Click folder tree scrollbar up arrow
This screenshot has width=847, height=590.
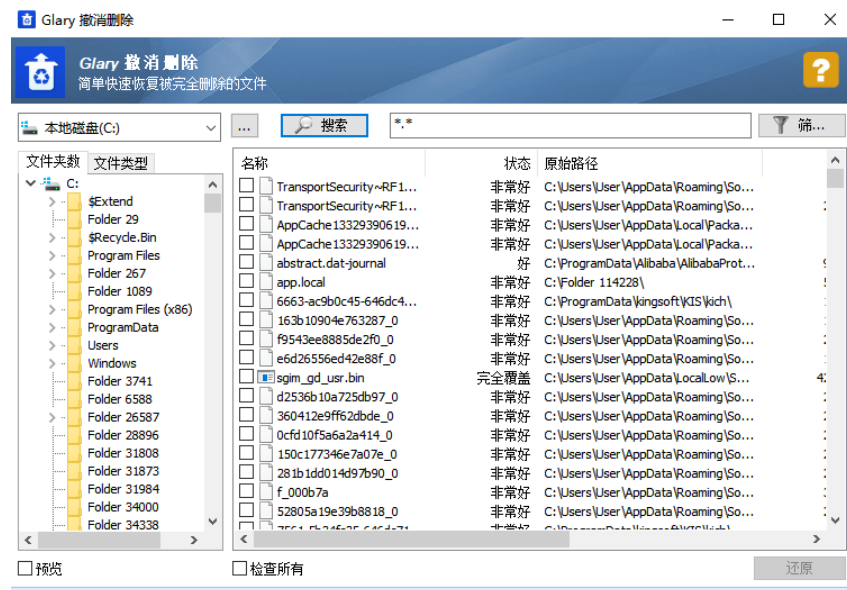pyautogui.click(x=213, y=185)
